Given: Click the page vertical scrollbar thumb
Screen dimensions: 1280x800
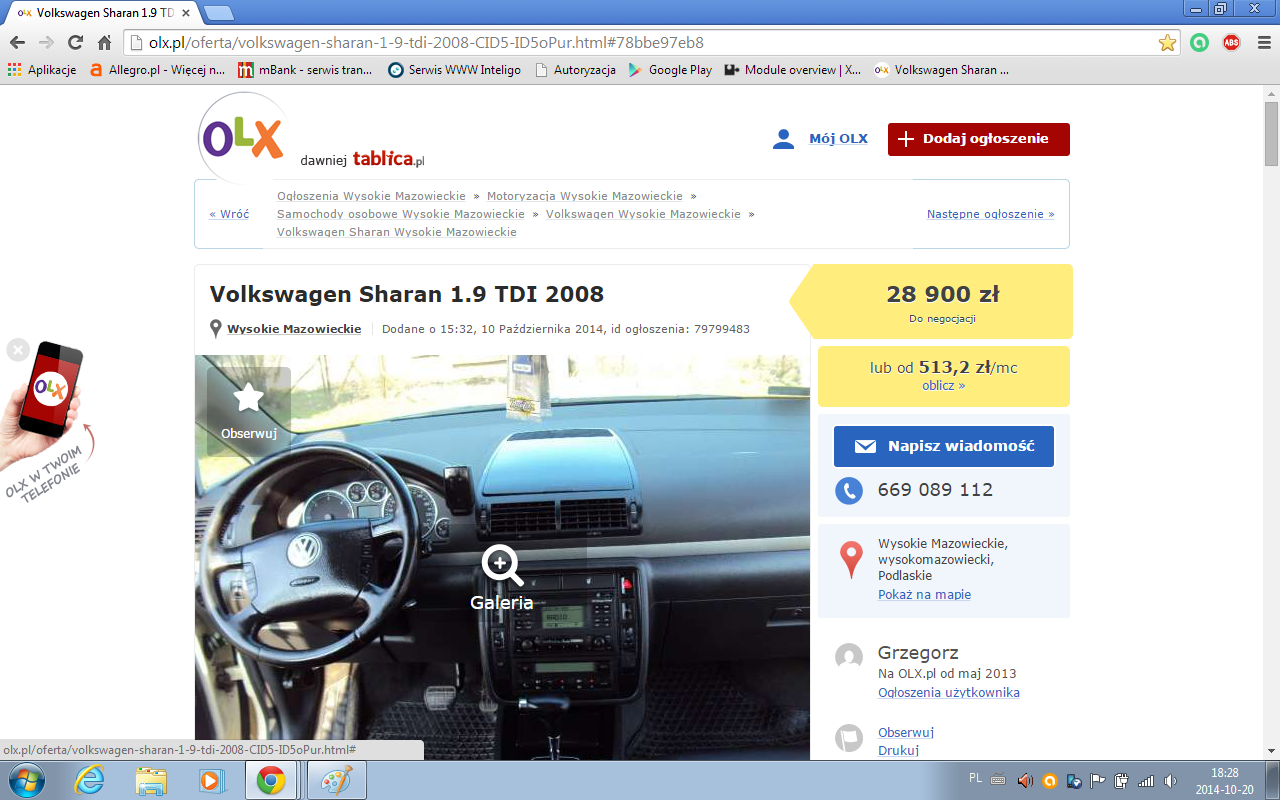Looking at the screenshot, I should 1271,133.
